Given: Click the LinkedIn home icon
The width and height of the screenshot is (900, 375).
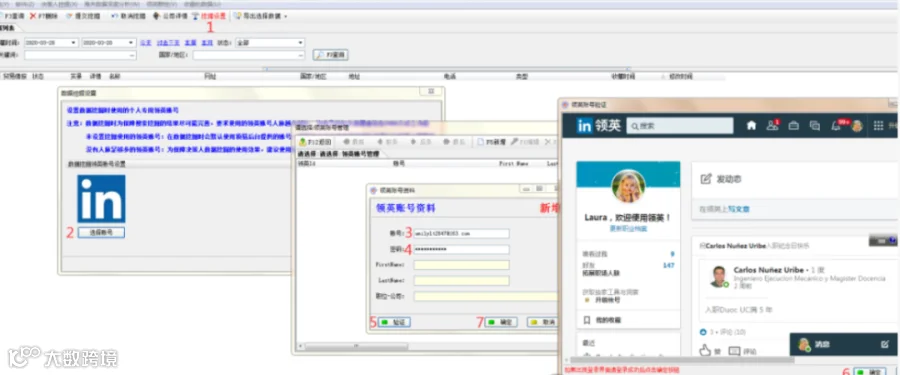Looking at the screenshot, I should click(x=751, y=126).
